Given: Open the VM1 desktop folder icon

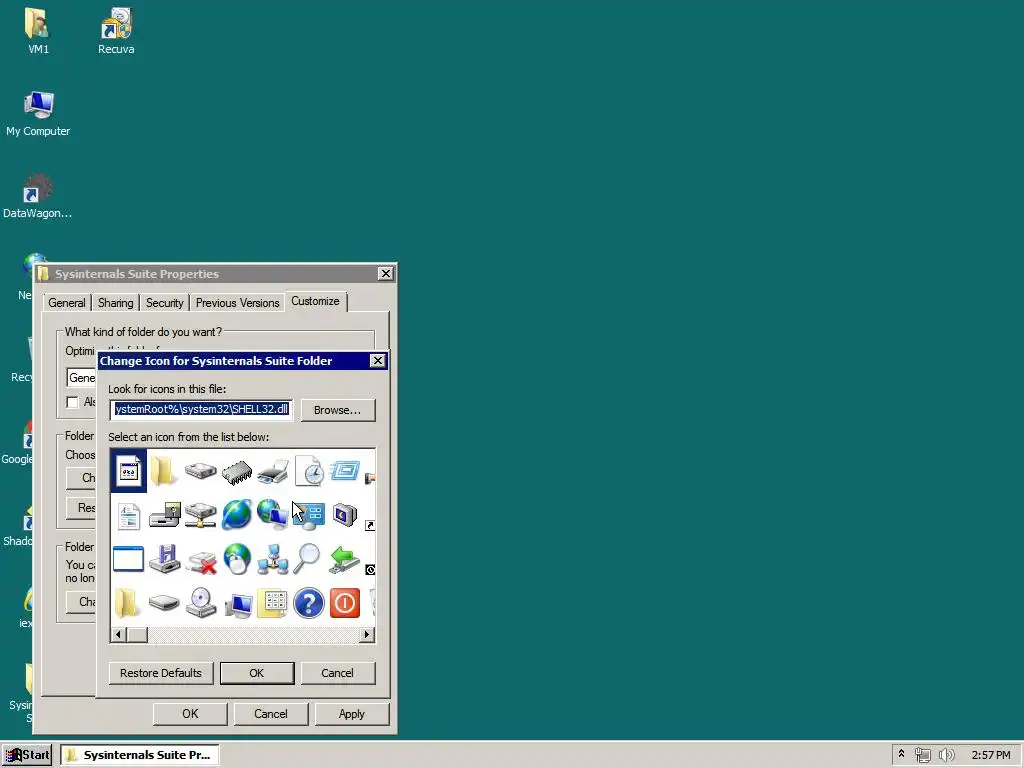Looking at the screenshot, I should [x=38, y=31].
